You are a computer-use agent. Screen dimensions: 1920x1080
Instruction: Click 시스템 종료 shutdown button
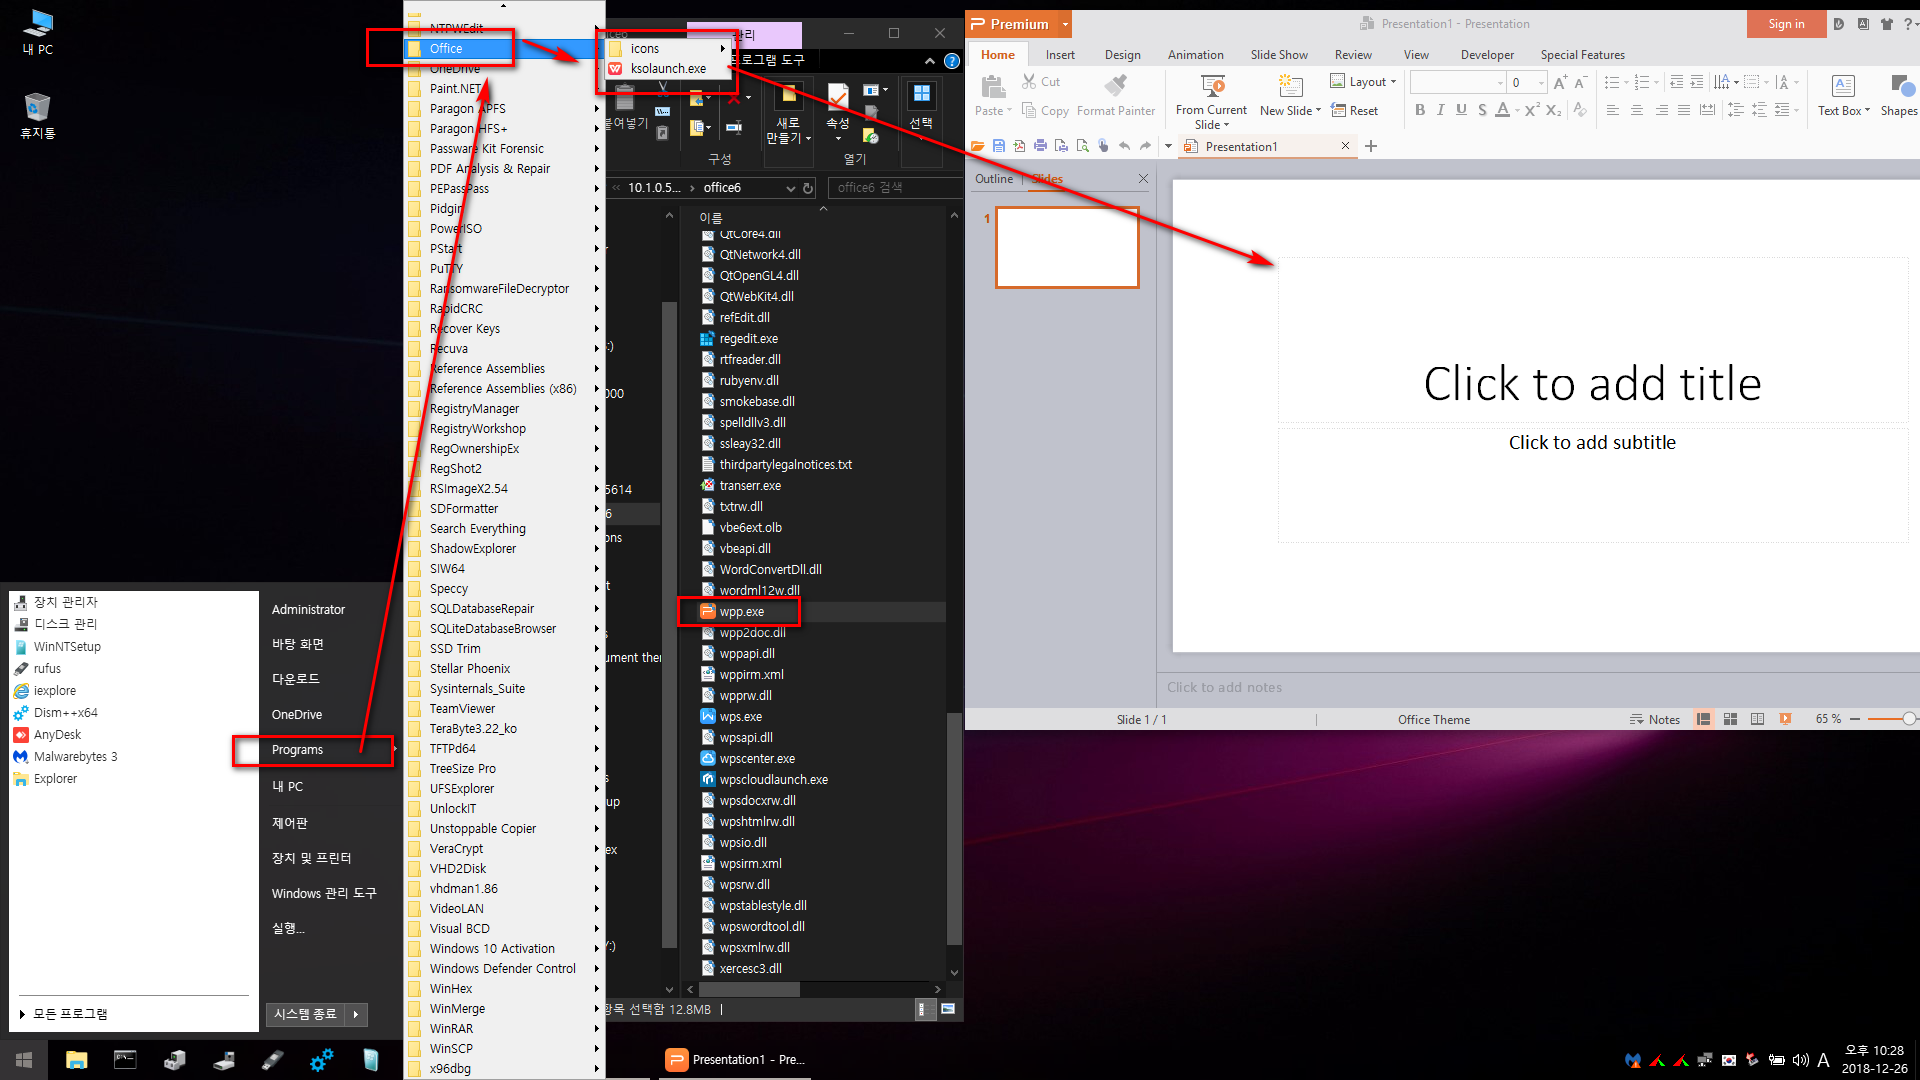point(306,1014)
